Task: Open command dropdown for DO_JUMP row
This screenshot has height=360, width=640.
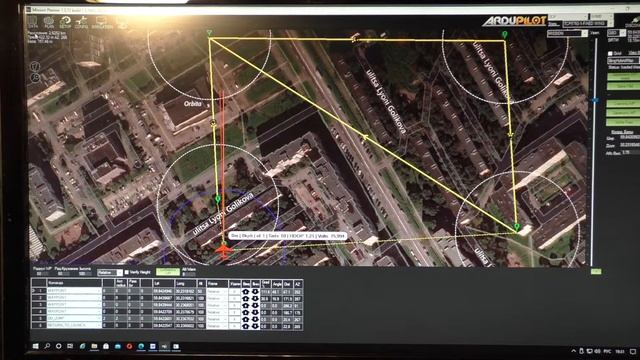Action: point(74,319)
